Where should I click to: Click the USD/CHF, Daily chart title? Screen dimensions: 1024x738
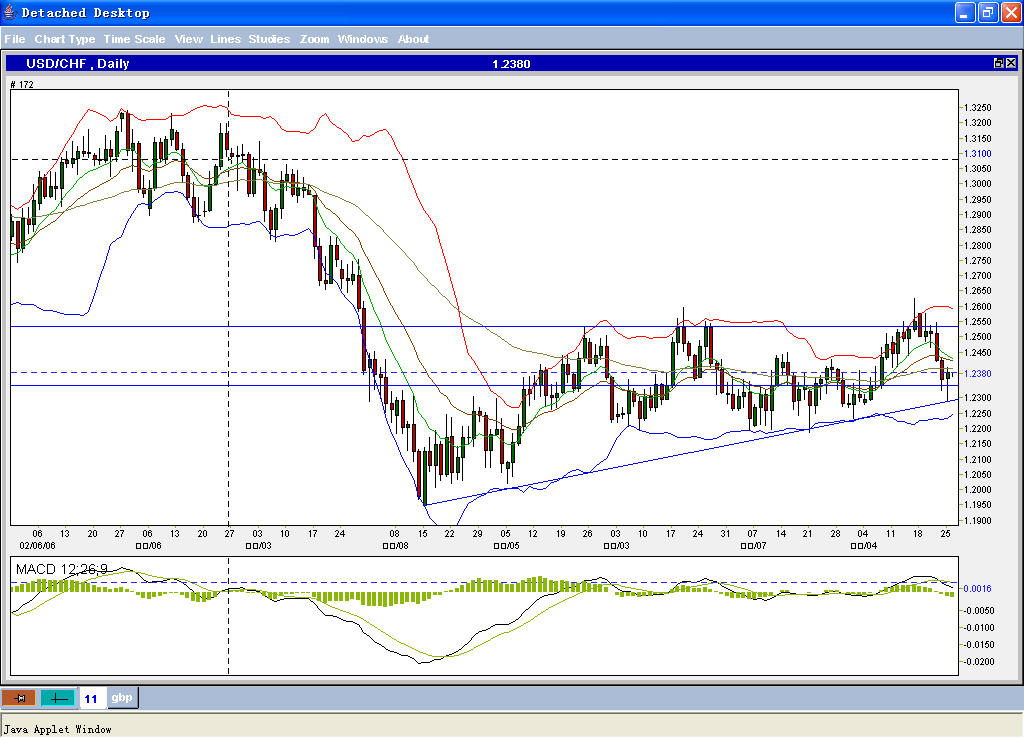click(x=77, y=63)
